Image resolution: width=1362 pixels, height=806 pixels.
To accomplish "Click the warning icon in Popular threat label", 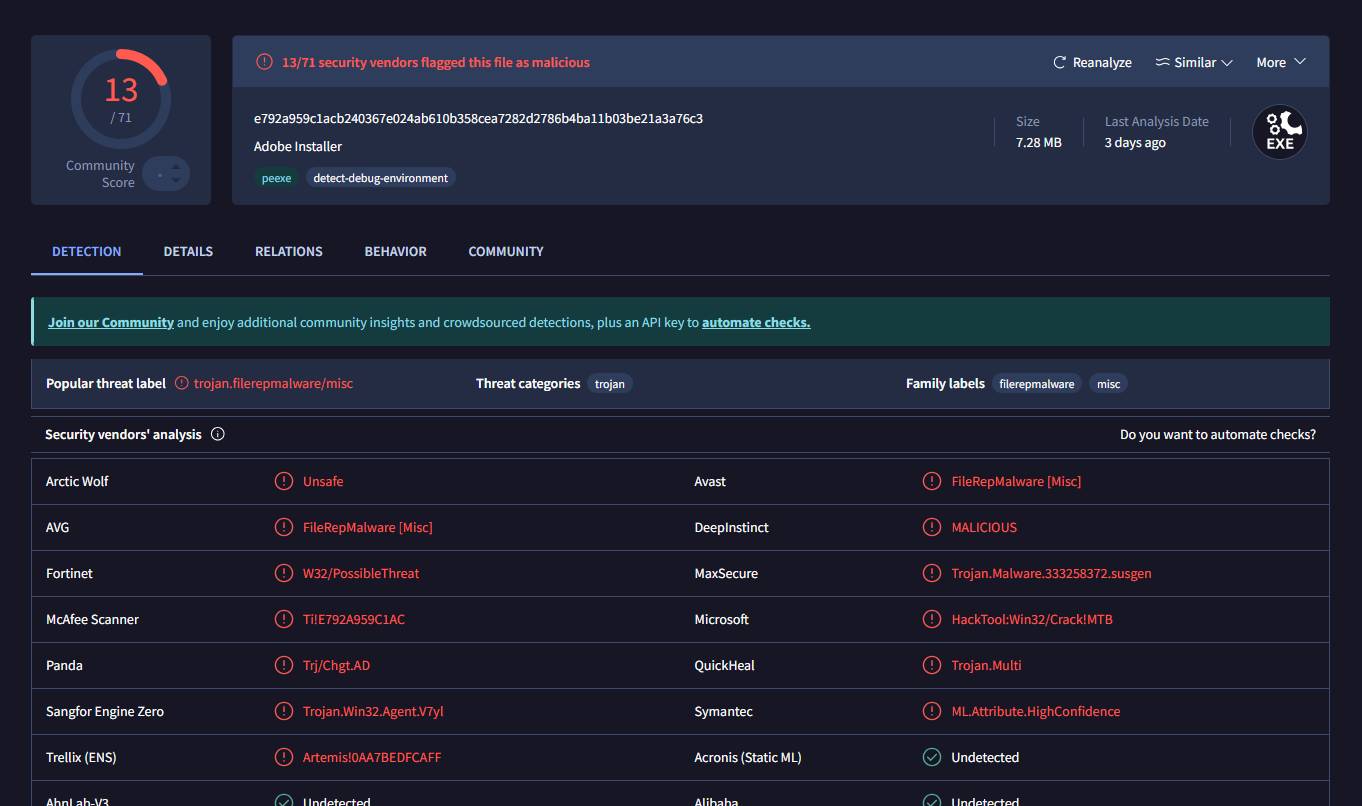I will click(181, 383).
